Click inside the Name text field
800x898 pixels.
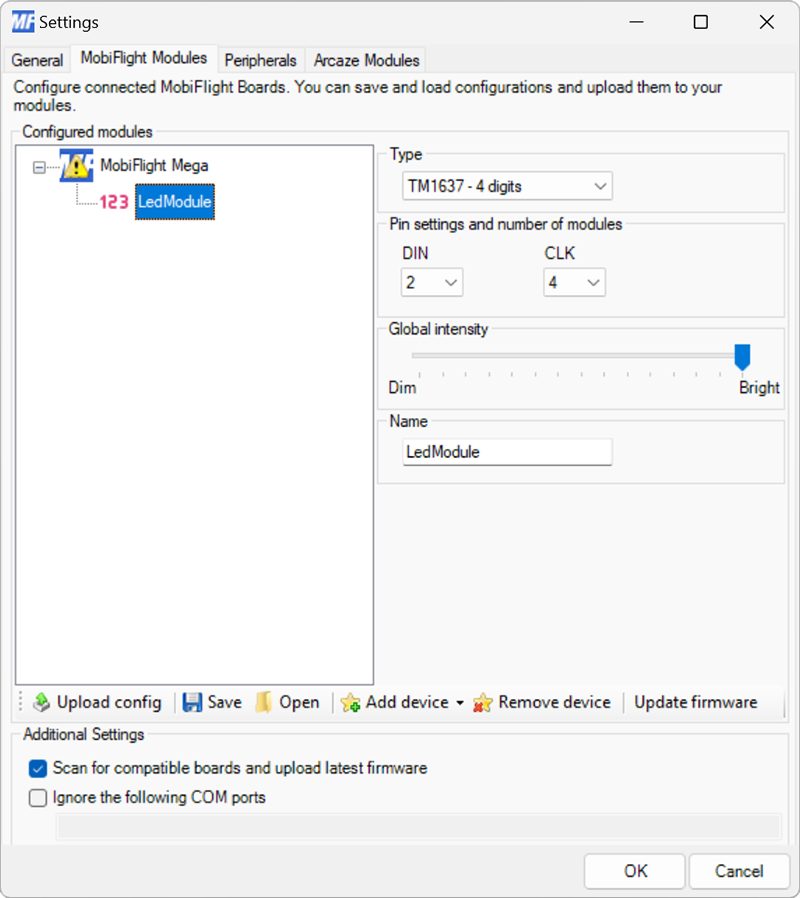point(506,452)
